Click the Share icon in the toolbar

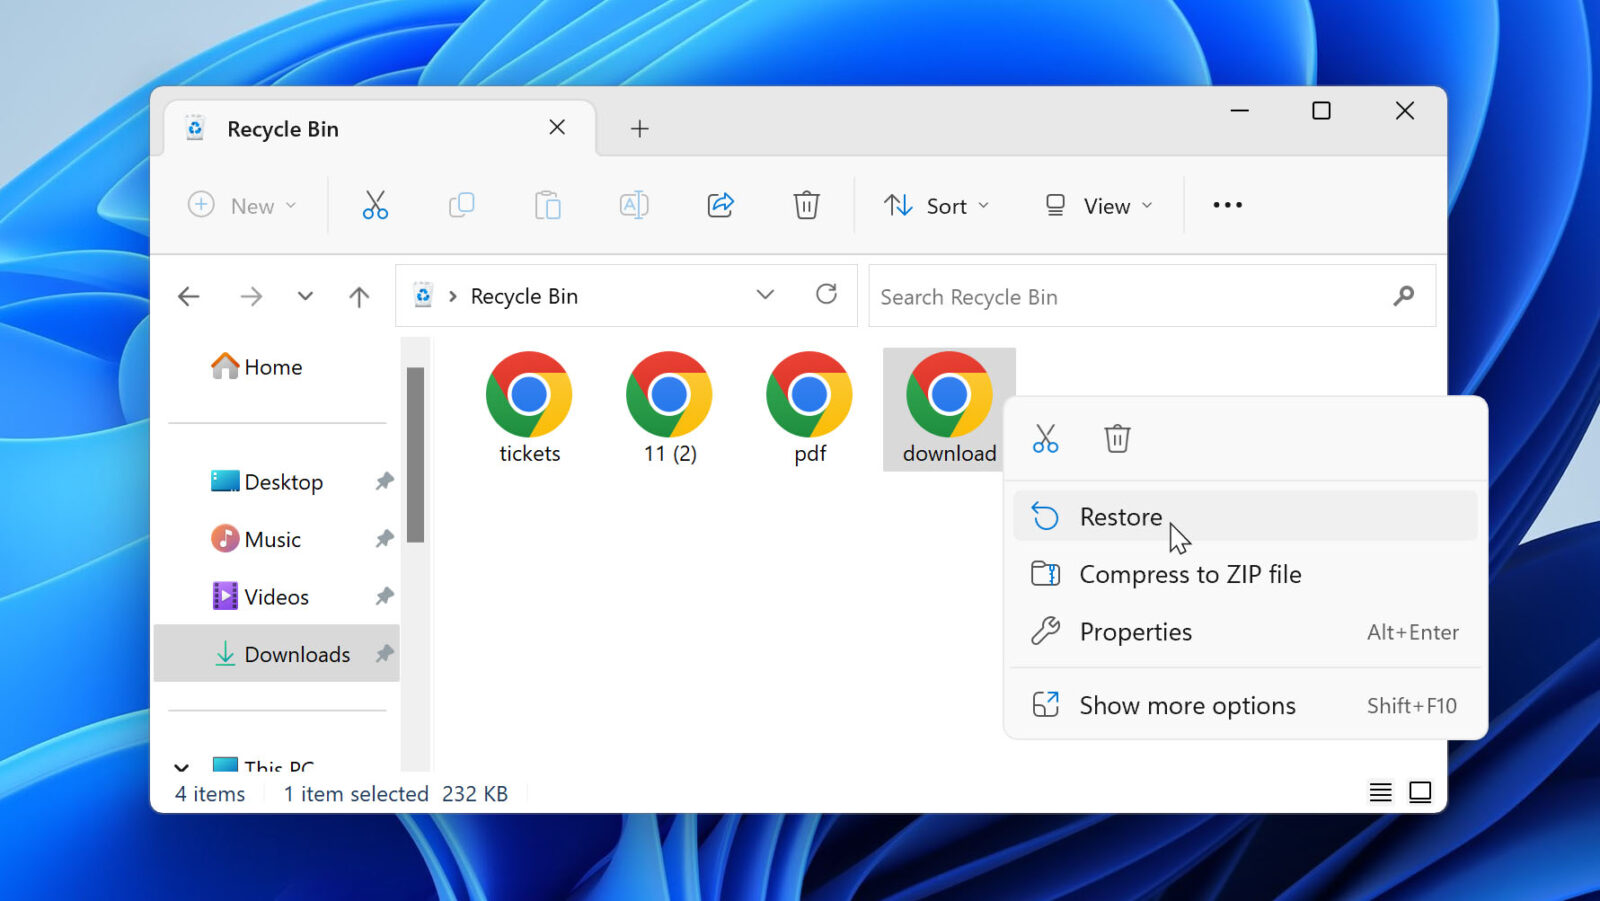[x=720, y=205]
